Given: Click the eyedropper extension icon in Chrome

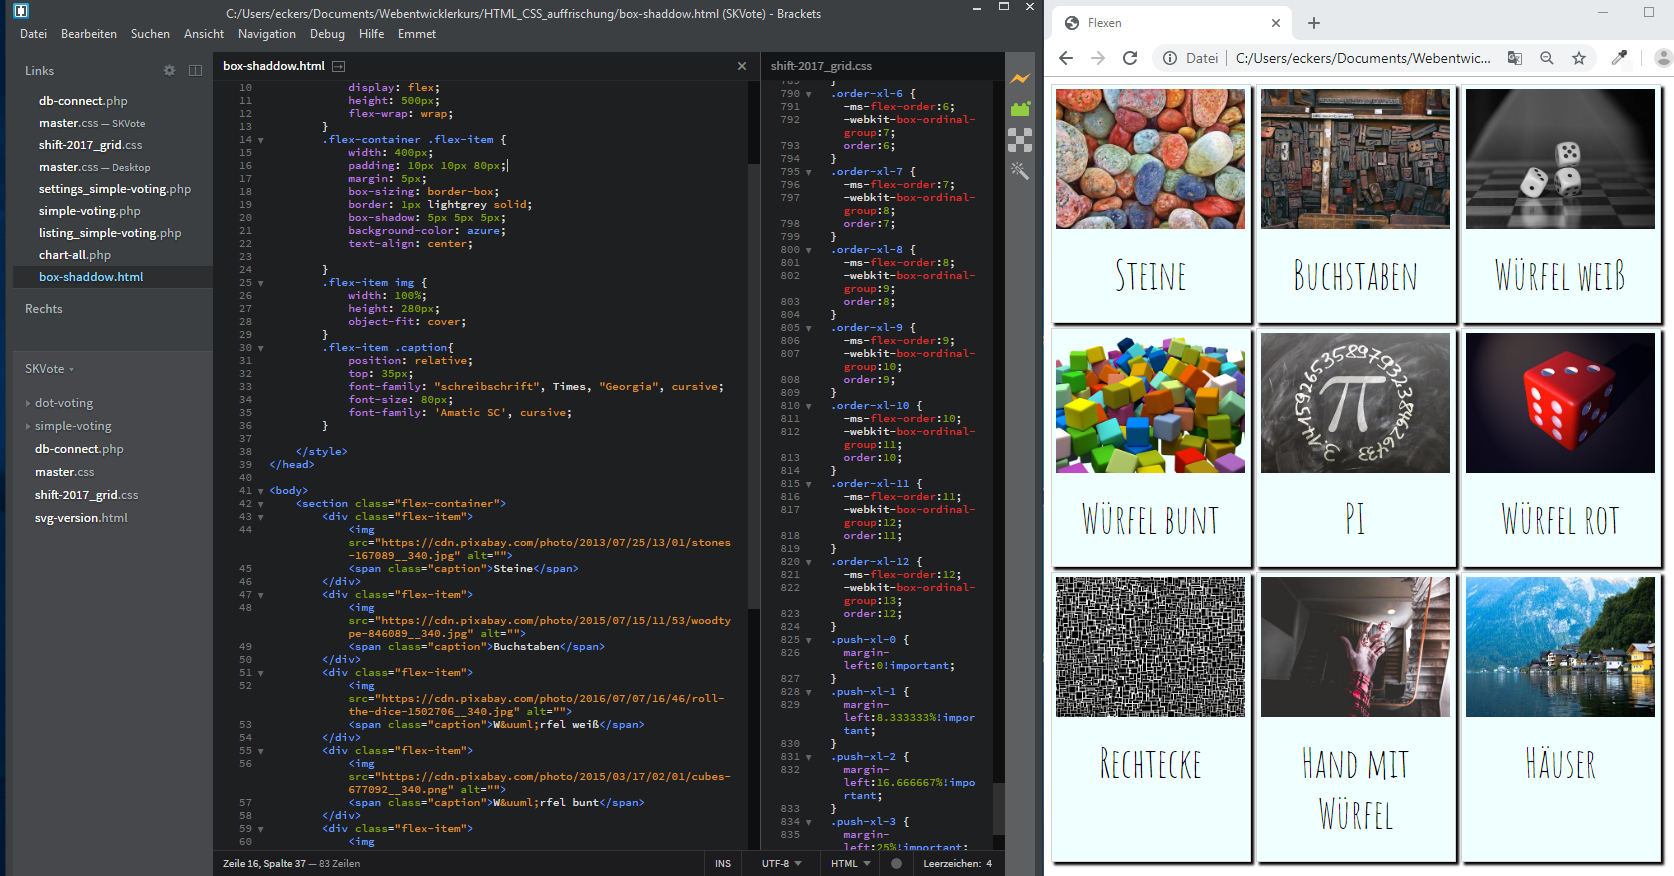Looking at the screenshot, I should [x=1619, y=58].
